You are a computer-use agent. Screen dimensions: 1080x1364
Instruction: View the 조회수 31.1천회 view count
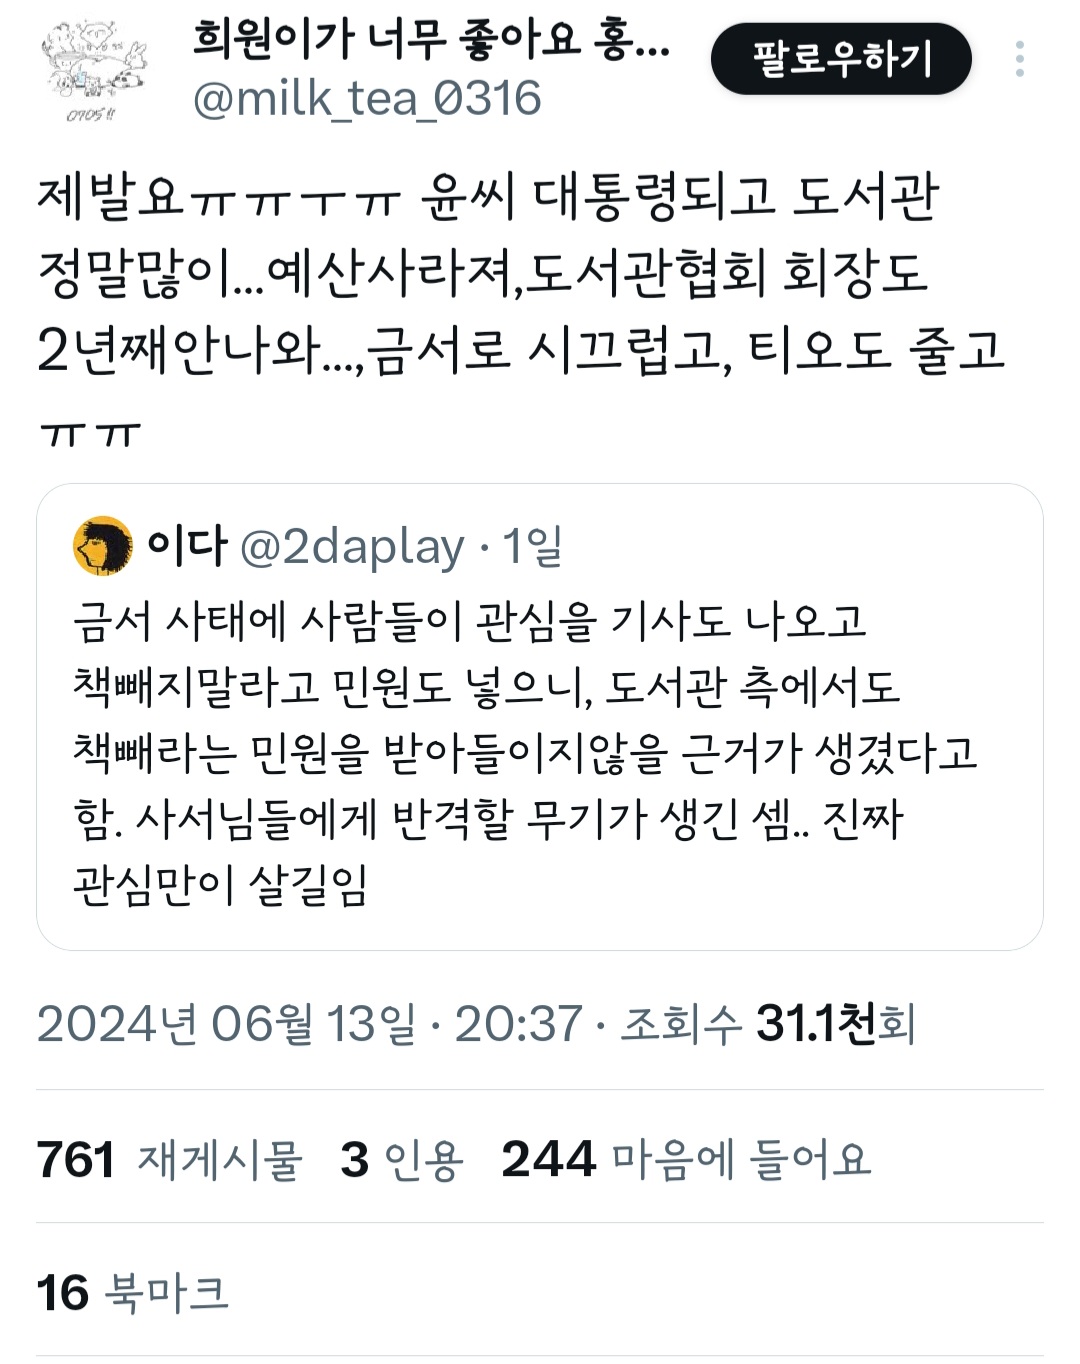768,1024
